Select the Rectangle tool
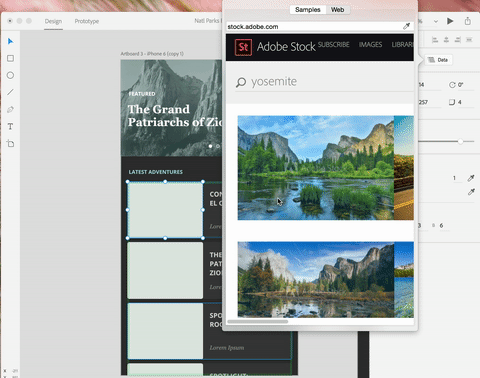Image resolution: width=480 pixels, height=378 pixels. [x=10, y=58]
